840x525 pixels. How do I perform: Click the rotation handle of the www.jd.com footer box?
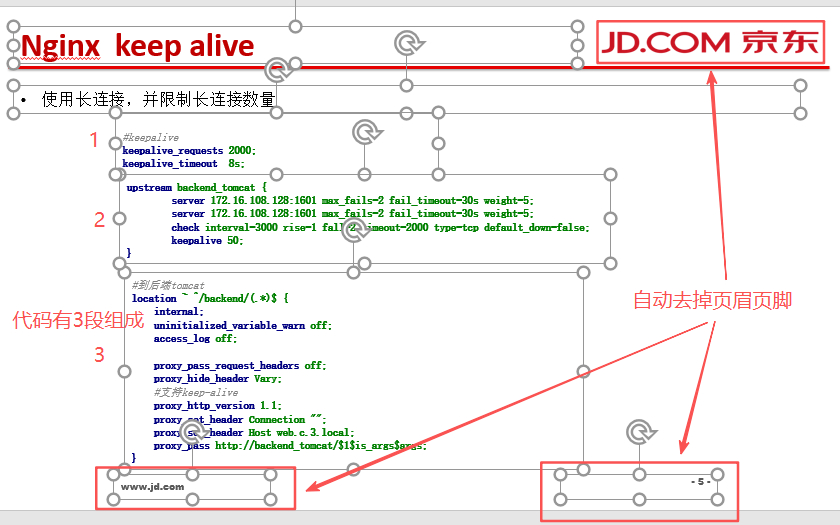pyautogui.click(x=193, y=431)
